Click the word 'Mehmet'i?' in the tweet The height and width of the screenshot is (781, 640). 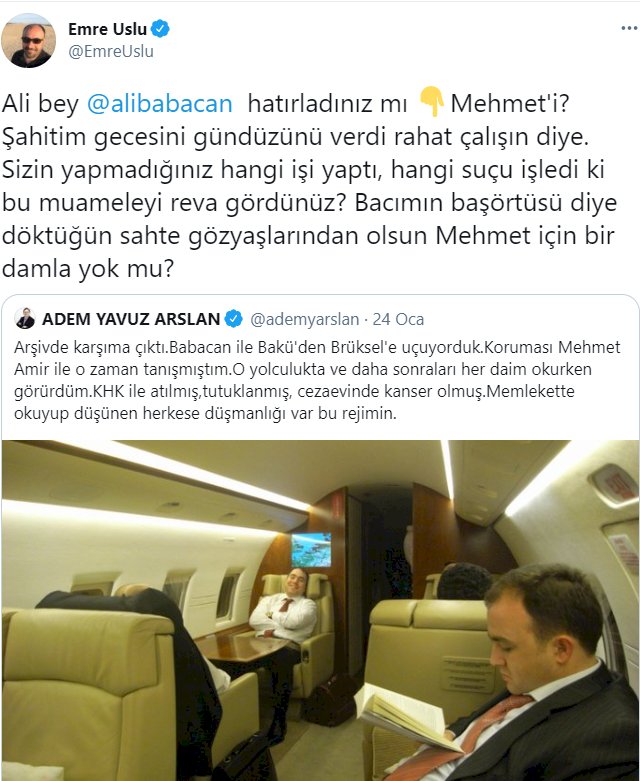coord(510,104)
